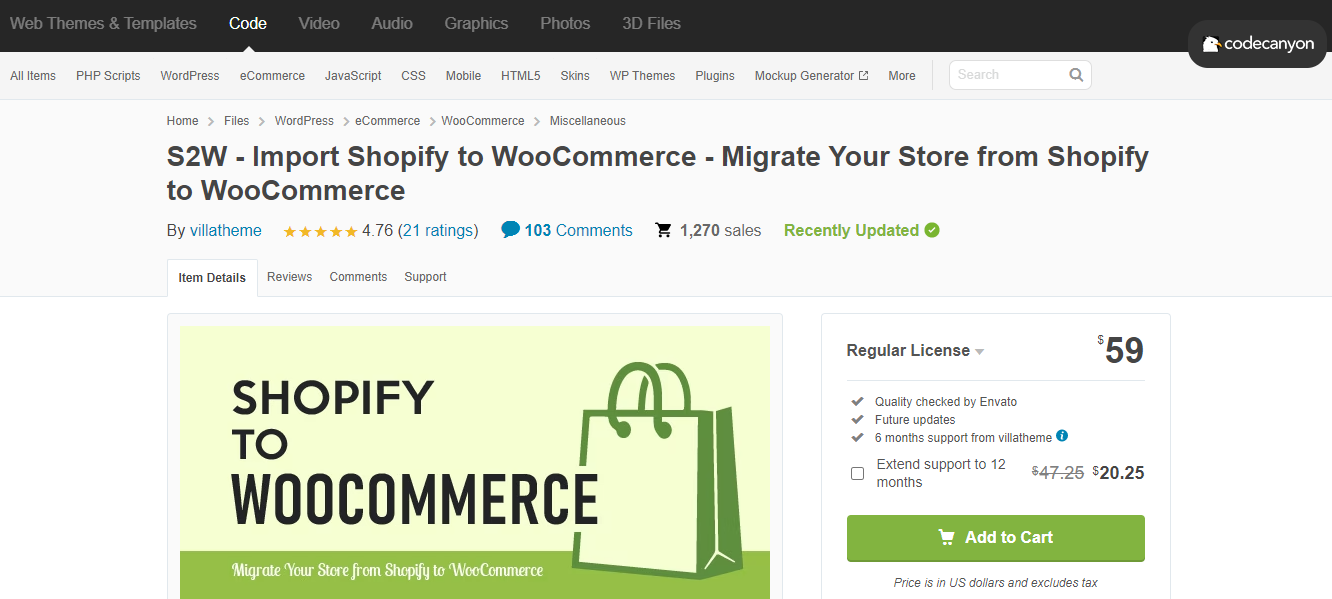Expand the Regular License dropdown
This screenshot has height=599, width=1332.
[915, 351]
